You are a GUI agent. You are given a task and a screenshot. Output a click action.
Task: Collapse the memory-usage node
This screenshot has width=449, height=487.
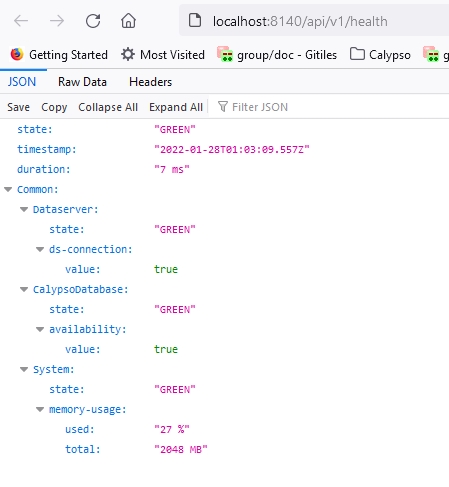[40, 410]
